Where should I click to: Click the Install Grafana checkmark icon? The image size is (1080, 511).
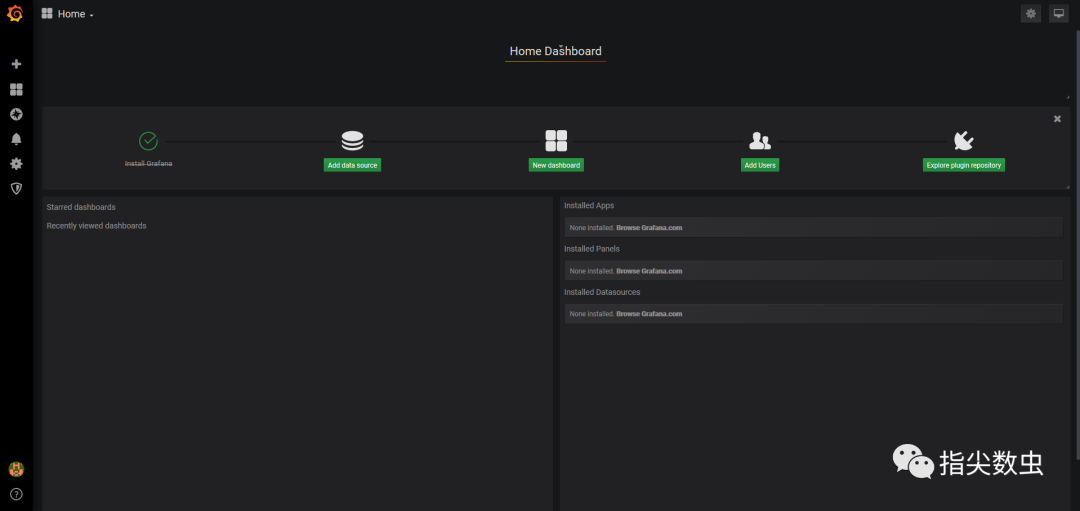point(148,141)
